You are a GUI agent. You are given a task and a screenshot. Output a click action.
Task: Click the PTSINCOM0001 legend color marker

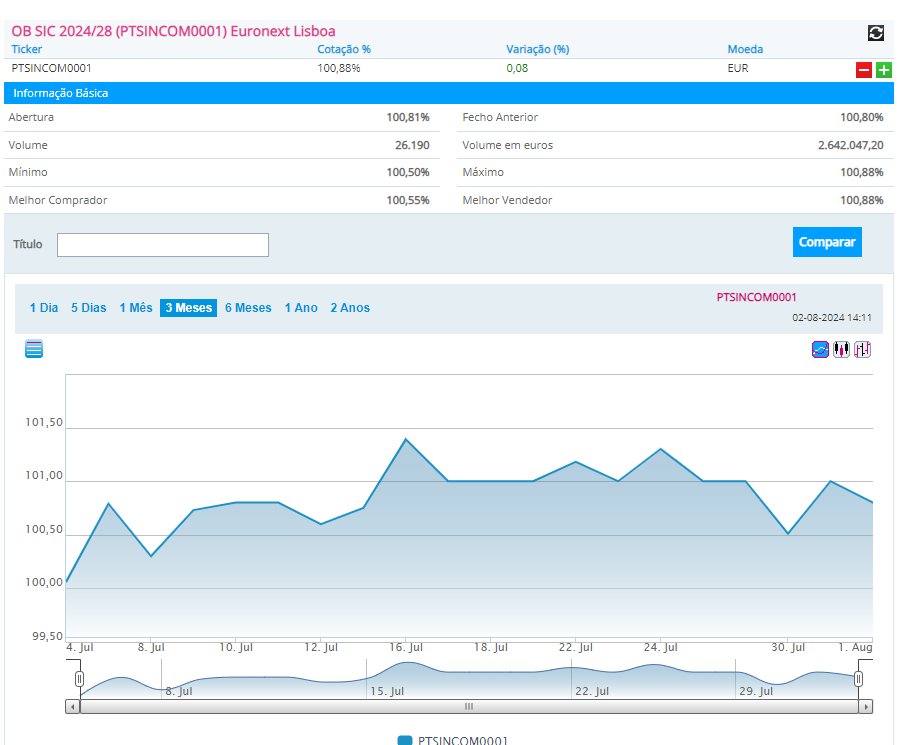(405, 740)
